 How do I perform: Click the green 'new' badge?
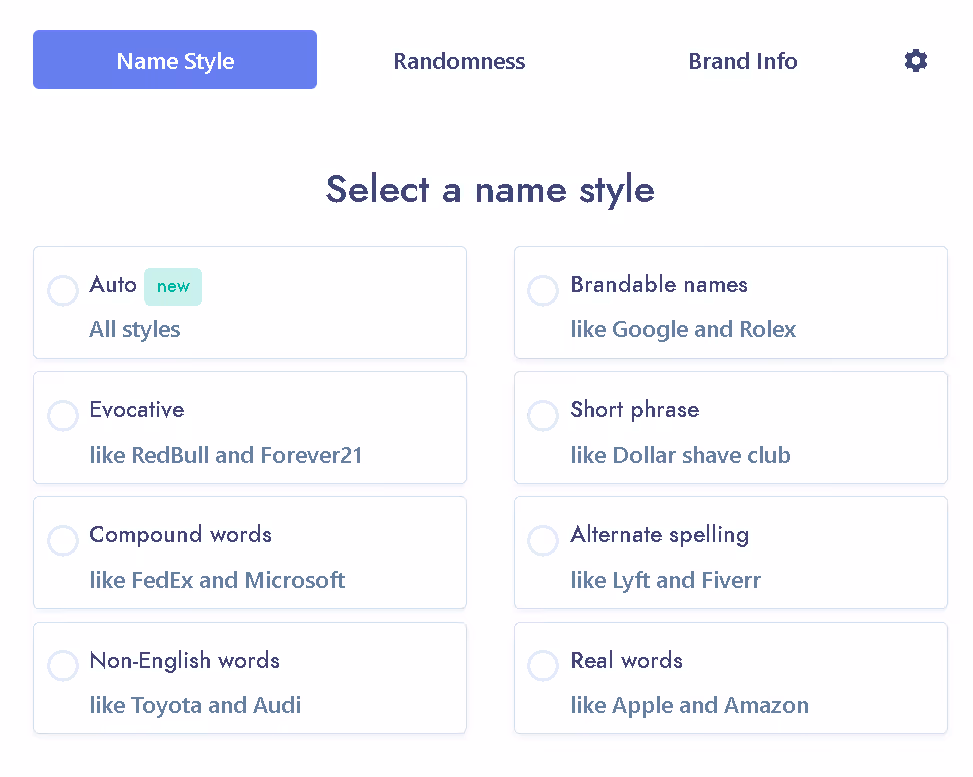[x=173, y=287]
